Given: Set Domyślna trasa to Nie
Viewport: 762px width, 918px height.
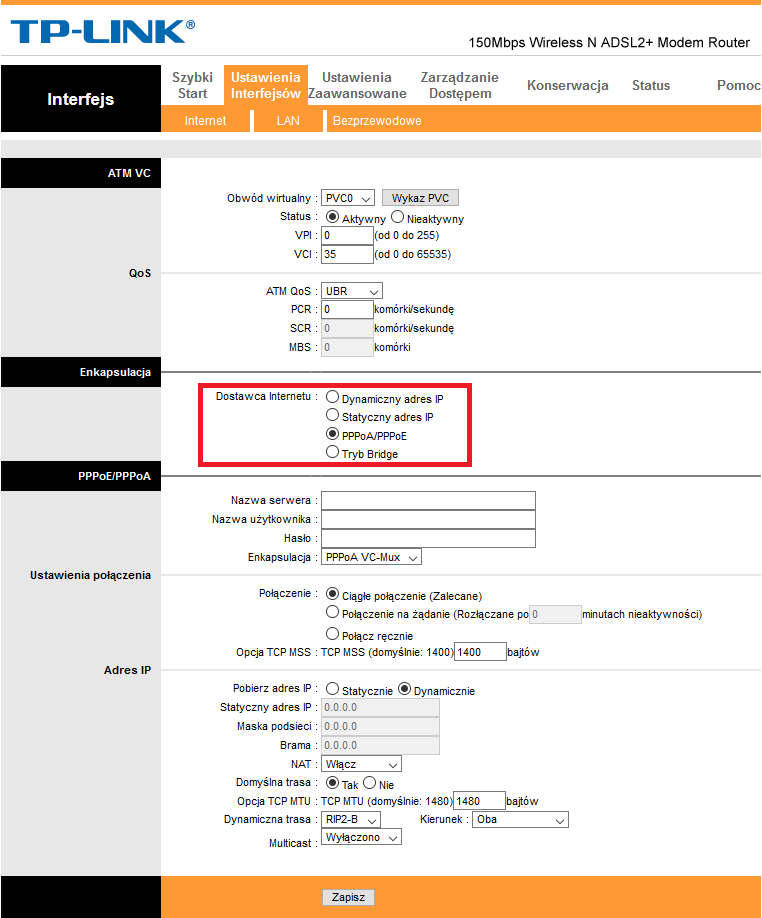Looking at the screenshot, I should (369, 784).
